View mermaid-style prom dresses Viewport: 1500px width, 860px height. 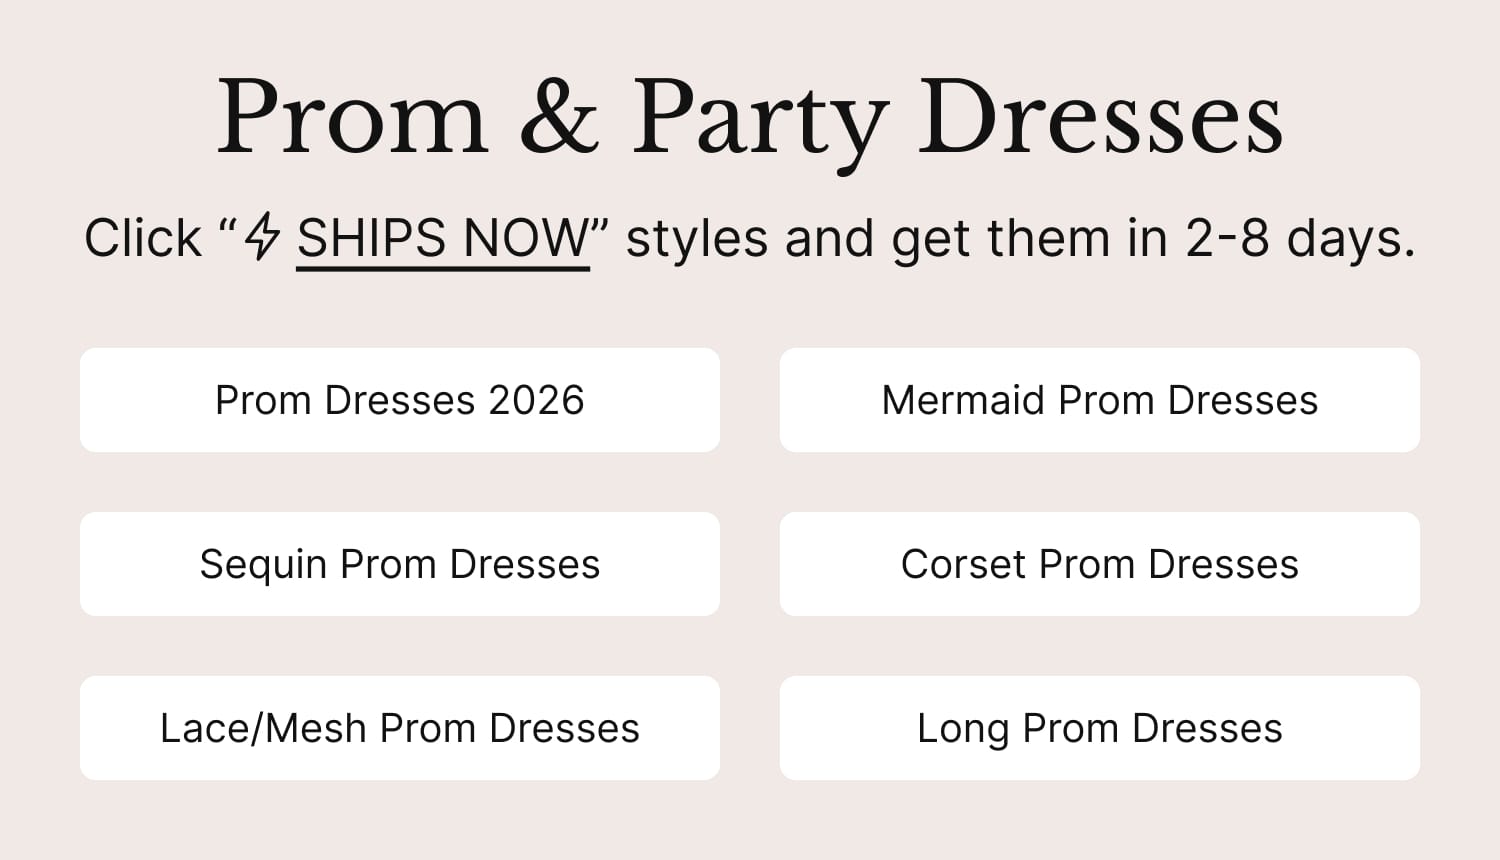click(1100, 400)
